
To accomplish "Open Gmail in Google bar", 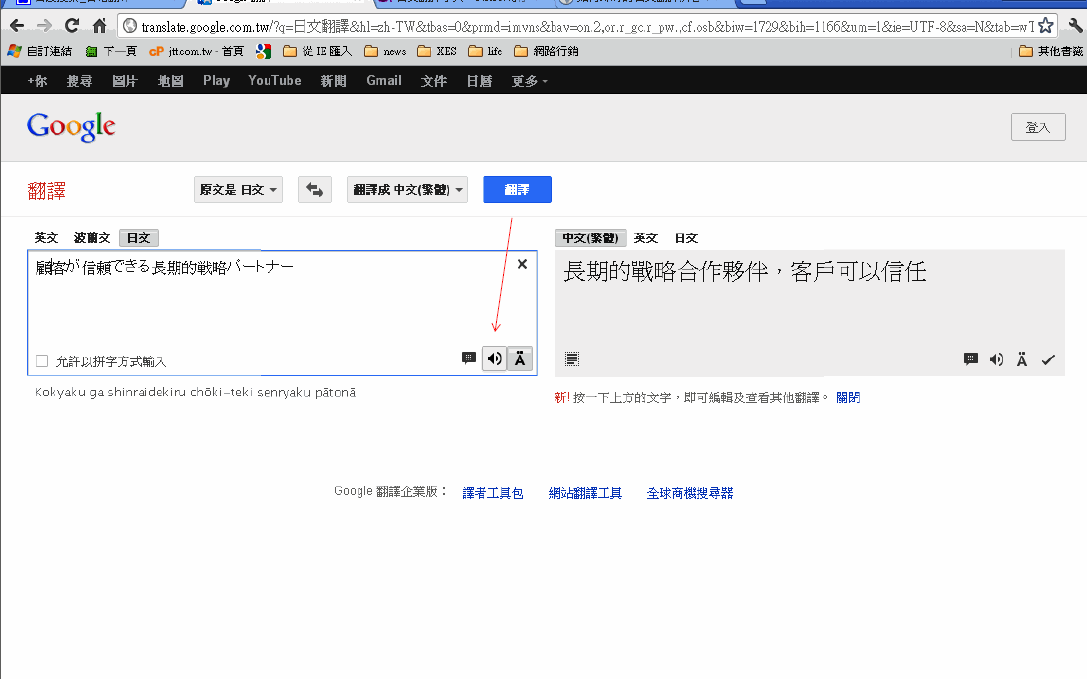I will pos(384,81).
